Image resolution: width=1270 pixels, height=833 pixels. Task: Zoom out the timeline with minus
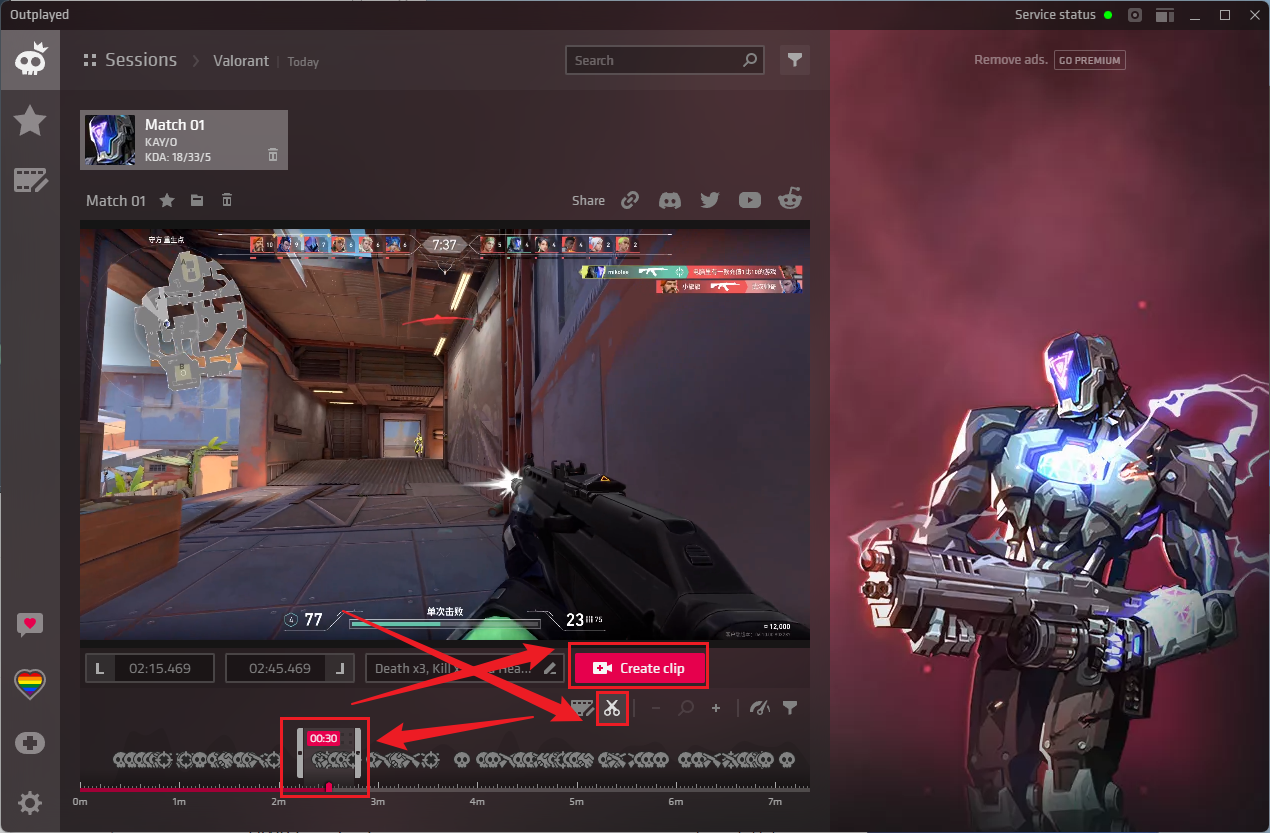point(656,708)
